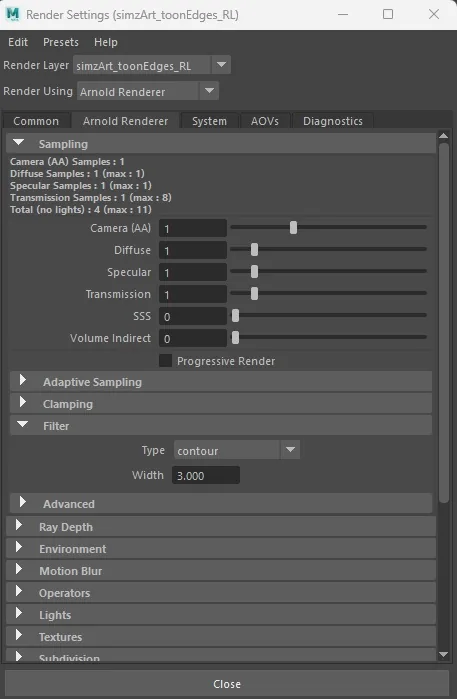457x699 pixels.
Task: Collapse the Sampling section
Action: pos(221,144)
